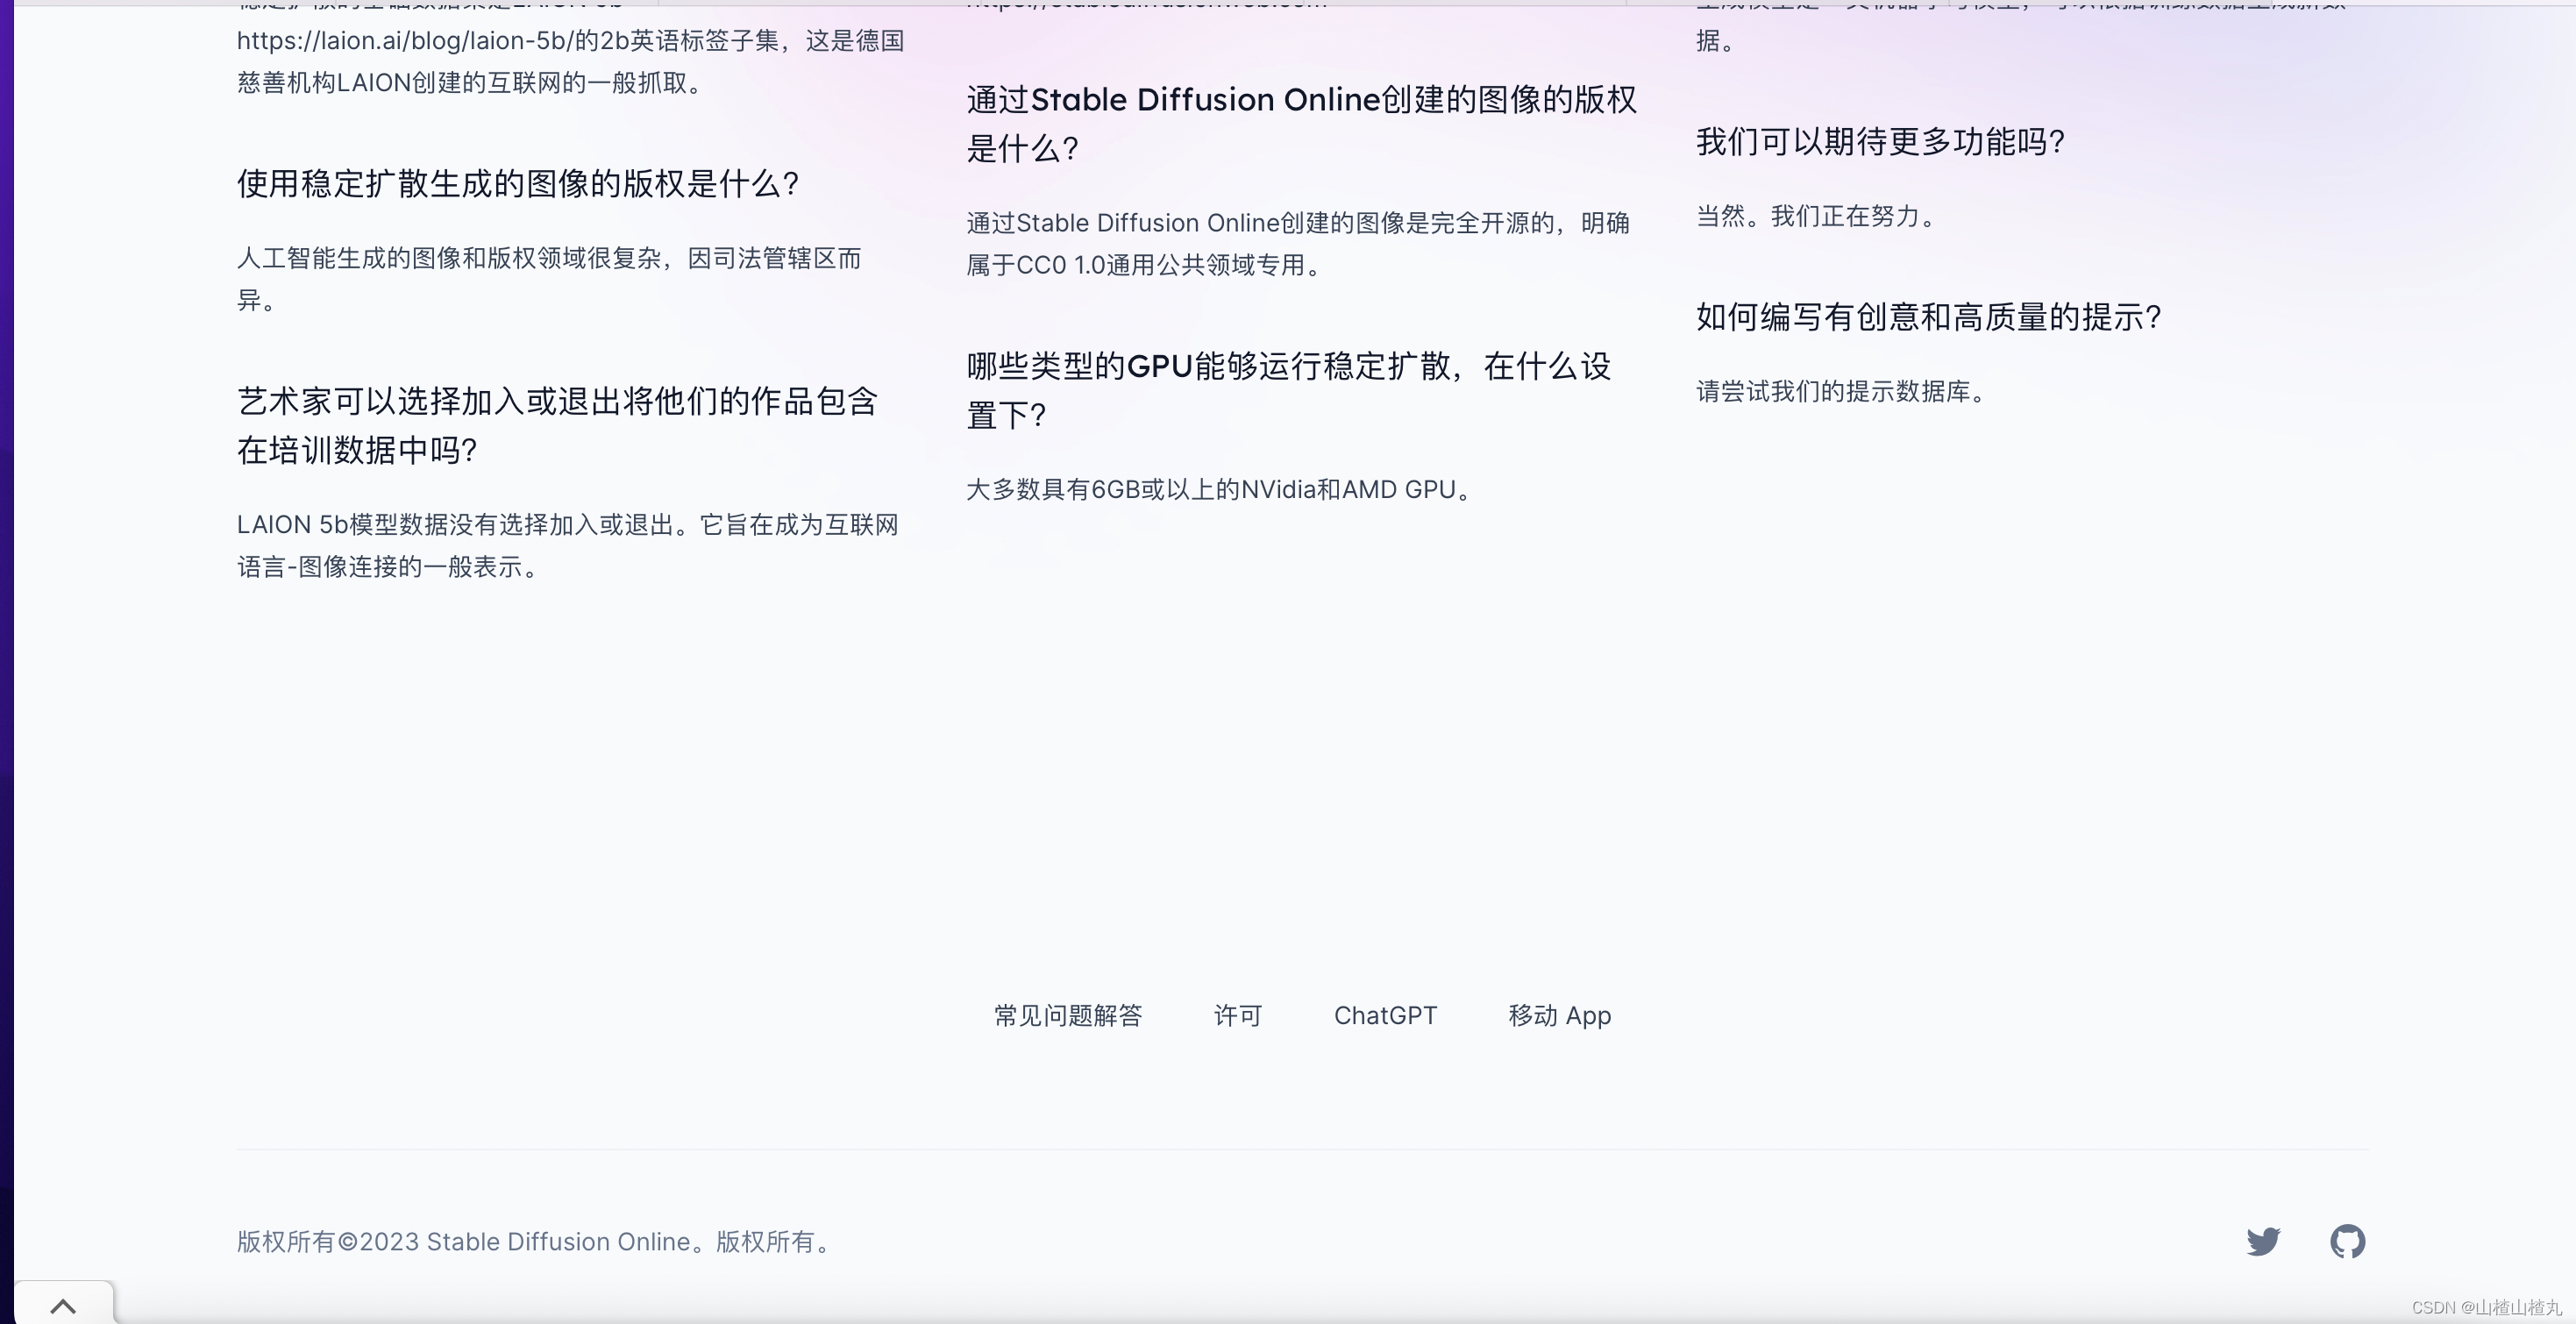Image resolution: width=2576 pixels, height=1324 pixels.
Task: Select heading 如何编写有创意和高质量的提示?
Action: pyautogui.click(x=1929, y=317)
